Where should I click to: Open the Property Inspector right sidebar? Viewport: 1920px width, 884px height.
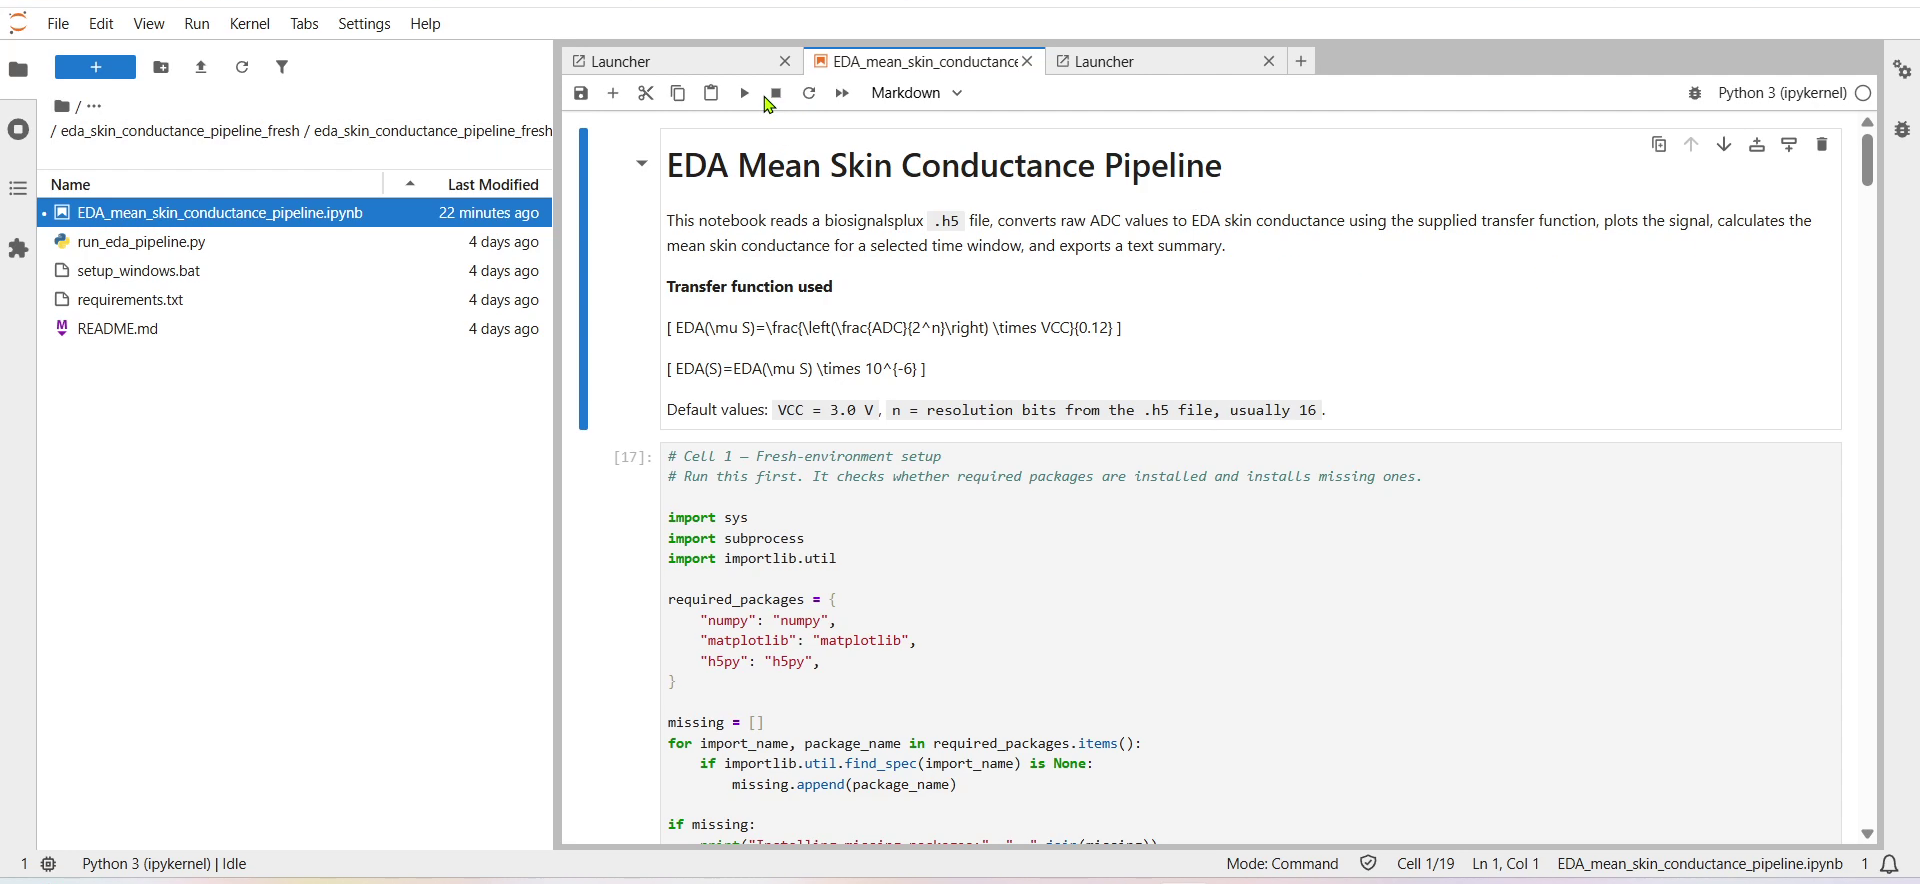1902,69
